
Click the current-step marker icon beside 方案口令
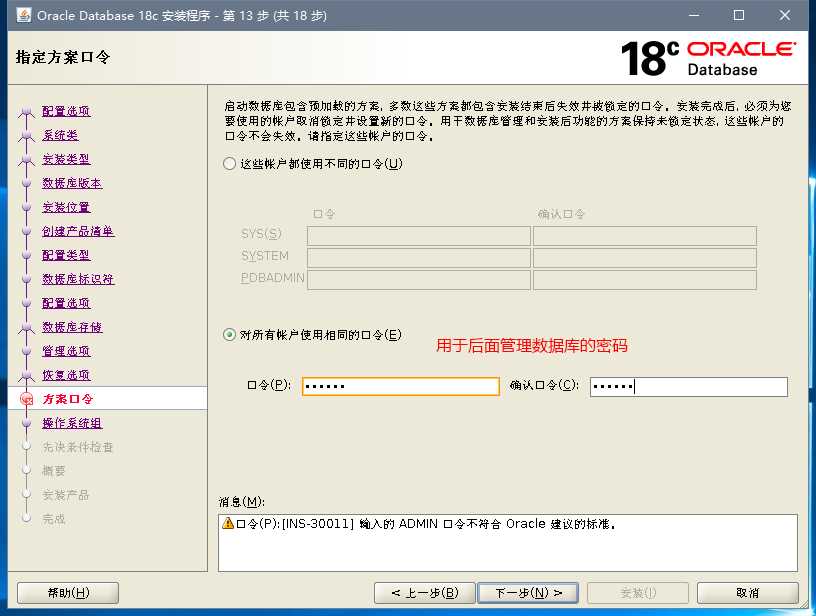(27, 399)
